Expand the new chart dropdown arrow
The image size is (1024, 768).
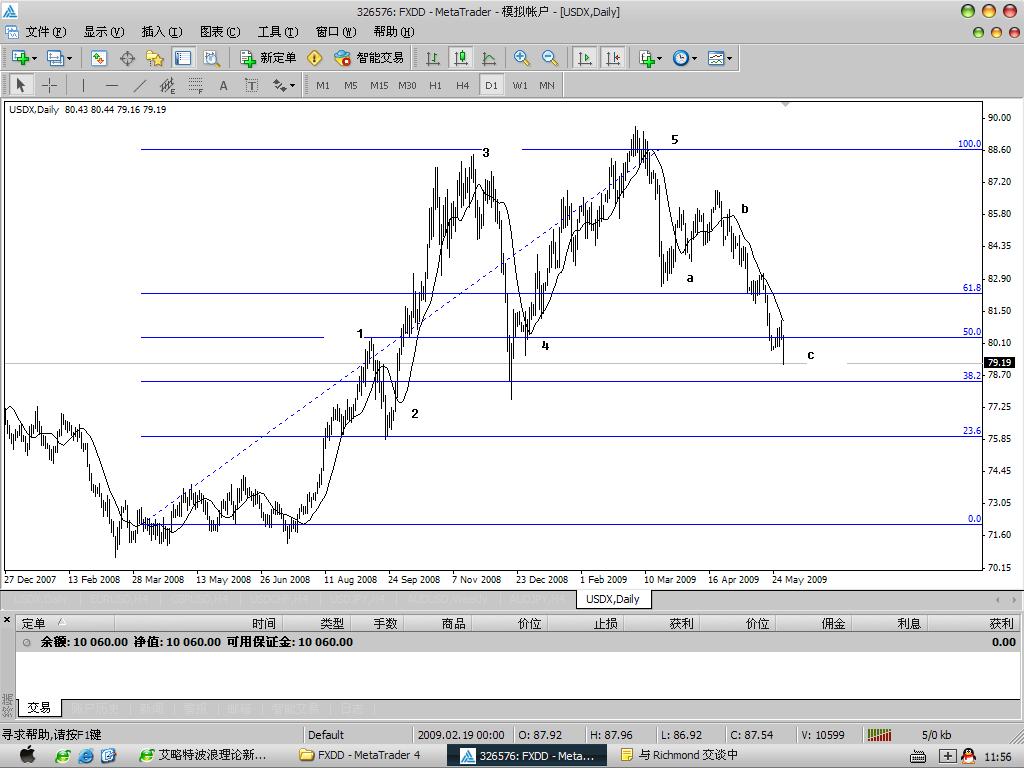pyautogui.click(x=35, y=58)
